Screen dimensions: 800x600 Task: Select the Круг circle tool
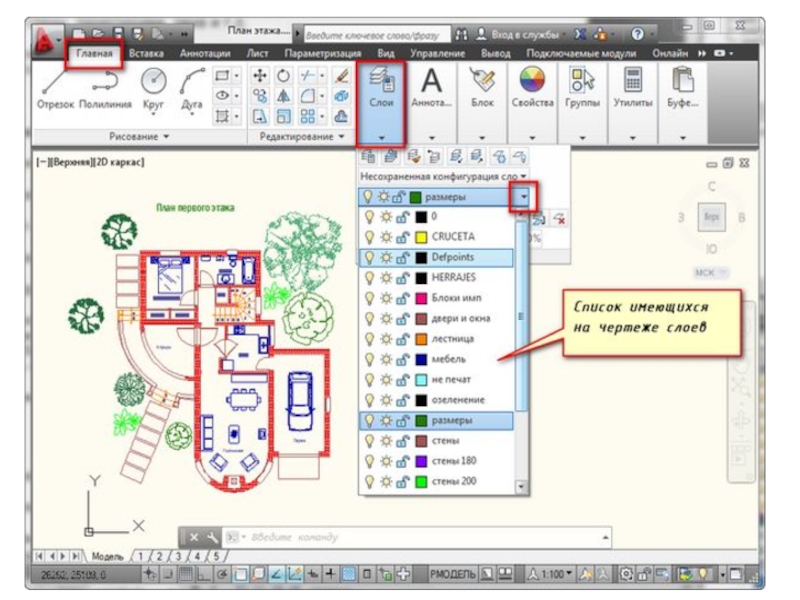152,87
